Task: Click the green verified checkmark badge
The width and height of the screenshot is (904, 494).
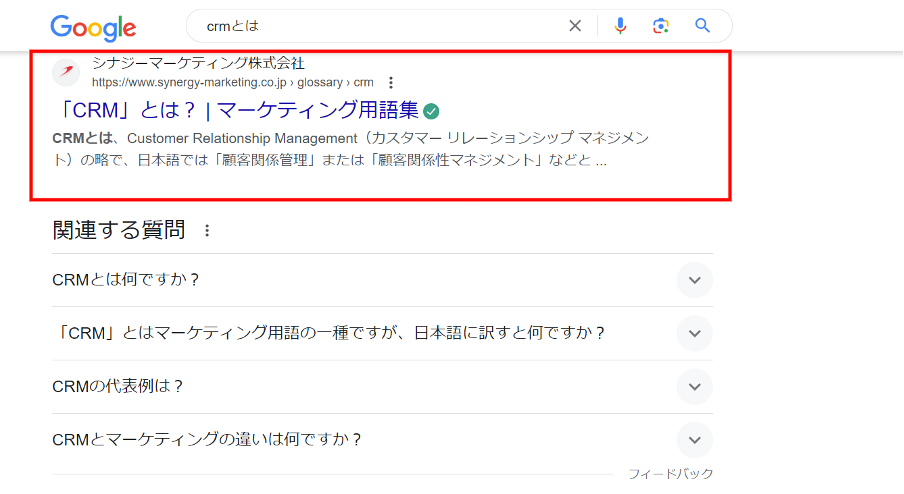Action: (431, 111)
